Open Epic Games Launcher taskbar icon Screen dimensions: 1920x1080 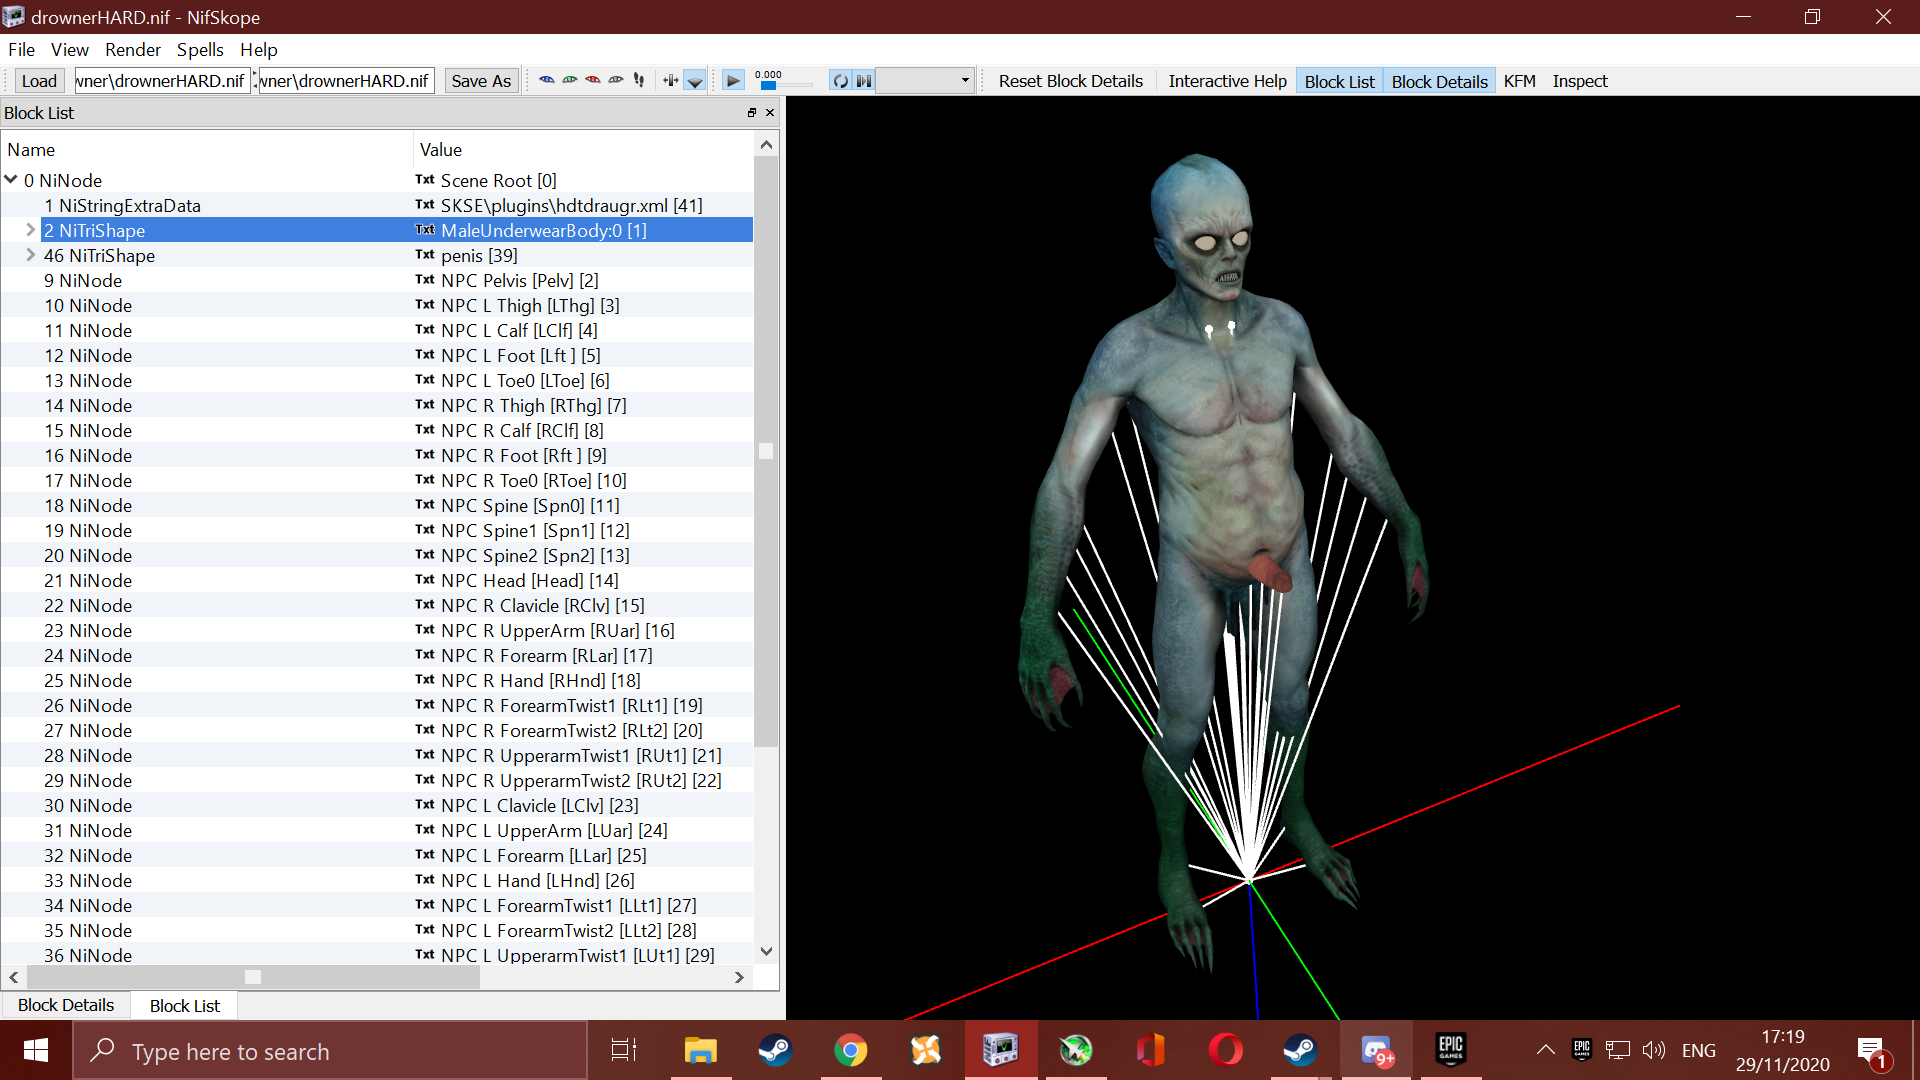1450,1050
